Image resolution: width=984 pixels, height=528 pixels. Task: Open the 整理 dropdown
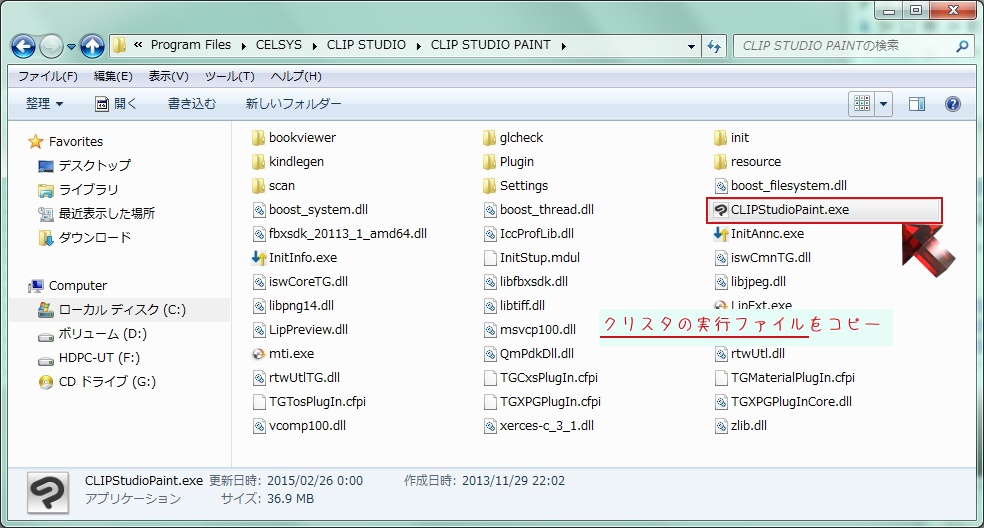(44, 104)
